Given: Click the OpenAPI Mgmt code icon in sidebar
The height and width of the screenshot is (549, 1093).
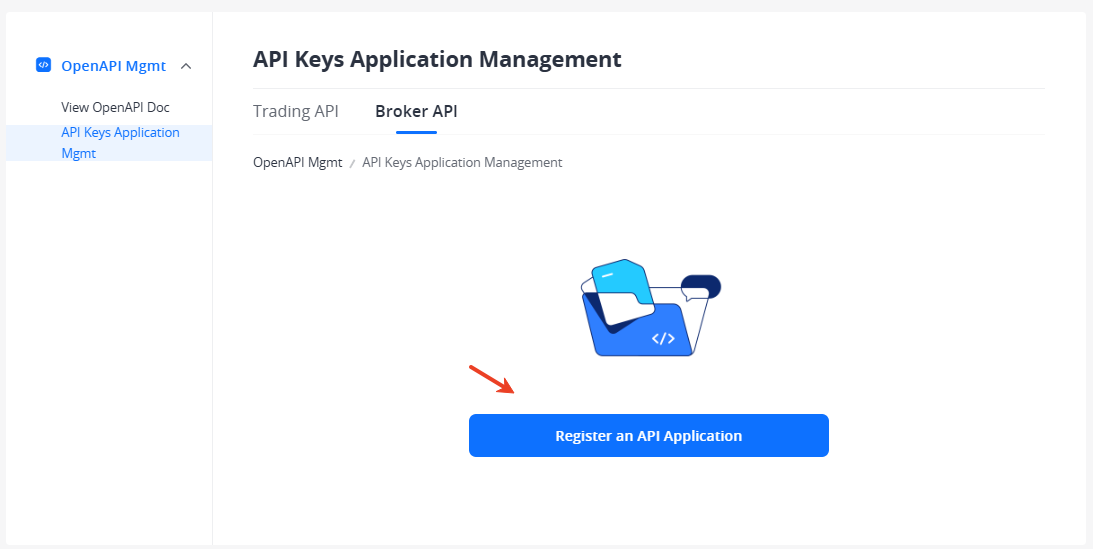Looking at the screenshot, I should pyautogui.click(x=43, y=65).
